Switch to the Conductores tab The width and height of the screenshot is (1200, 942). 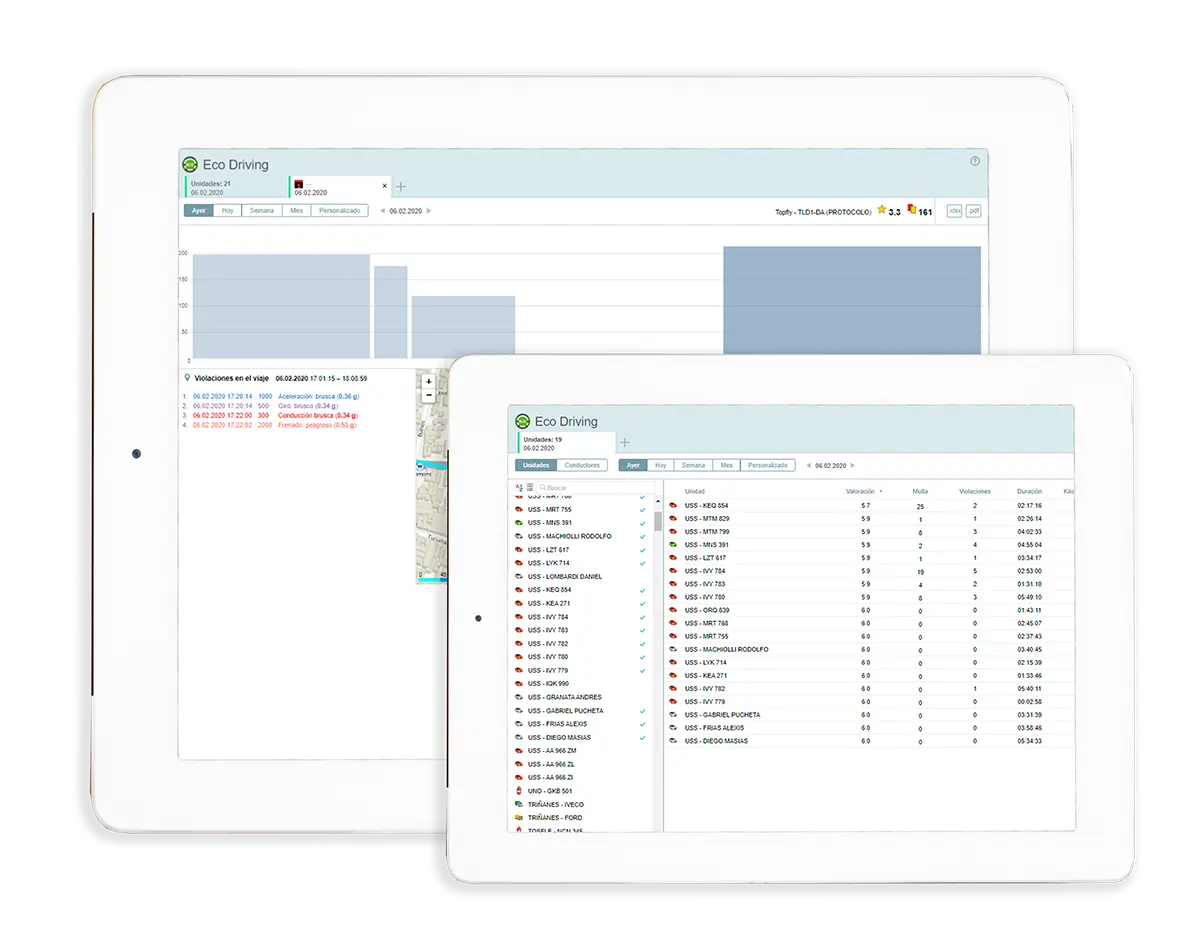click(x=582, y=465)
